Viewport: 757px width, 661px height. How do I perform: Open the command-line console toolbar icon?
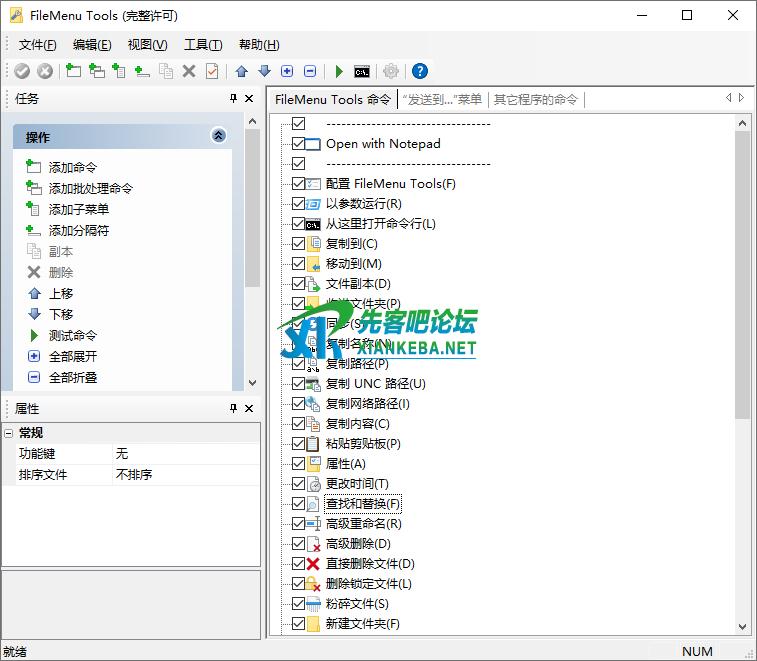pos(362,71)
